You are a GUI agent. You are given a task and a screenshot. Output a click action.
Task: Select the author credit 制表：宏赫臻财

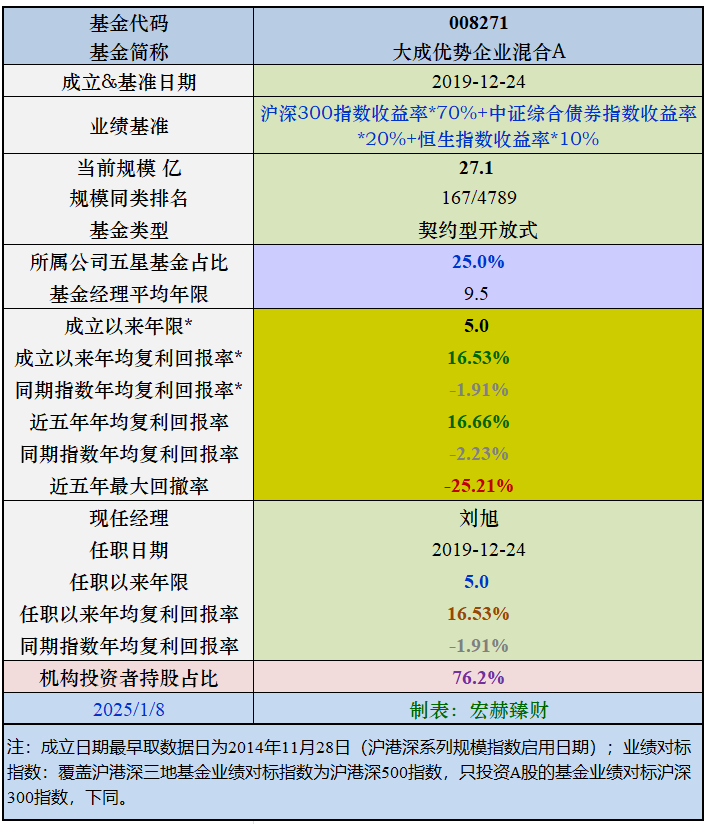[478, 710]
